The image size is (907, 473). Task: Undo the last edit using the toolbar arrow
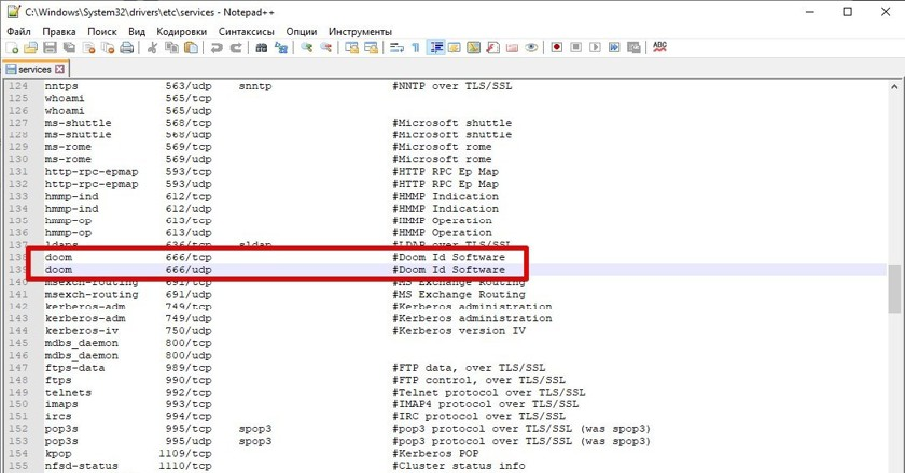(216, 48)
